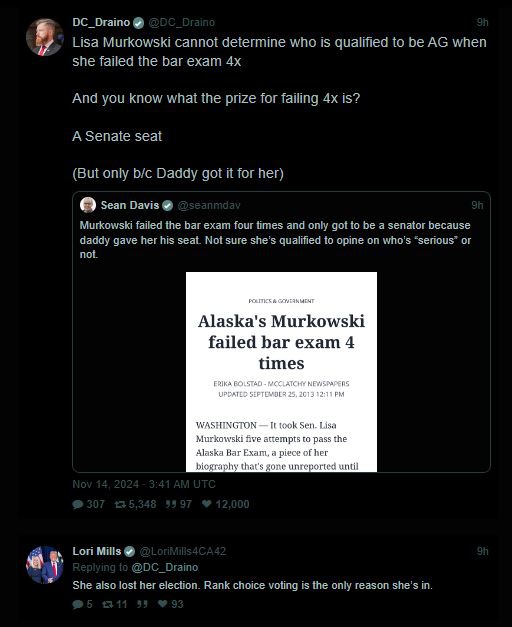Click the 9h timestamp on the quoted tweet
Image resolution: width=512 pixels, height=627 pixels.
coord(477,206)
